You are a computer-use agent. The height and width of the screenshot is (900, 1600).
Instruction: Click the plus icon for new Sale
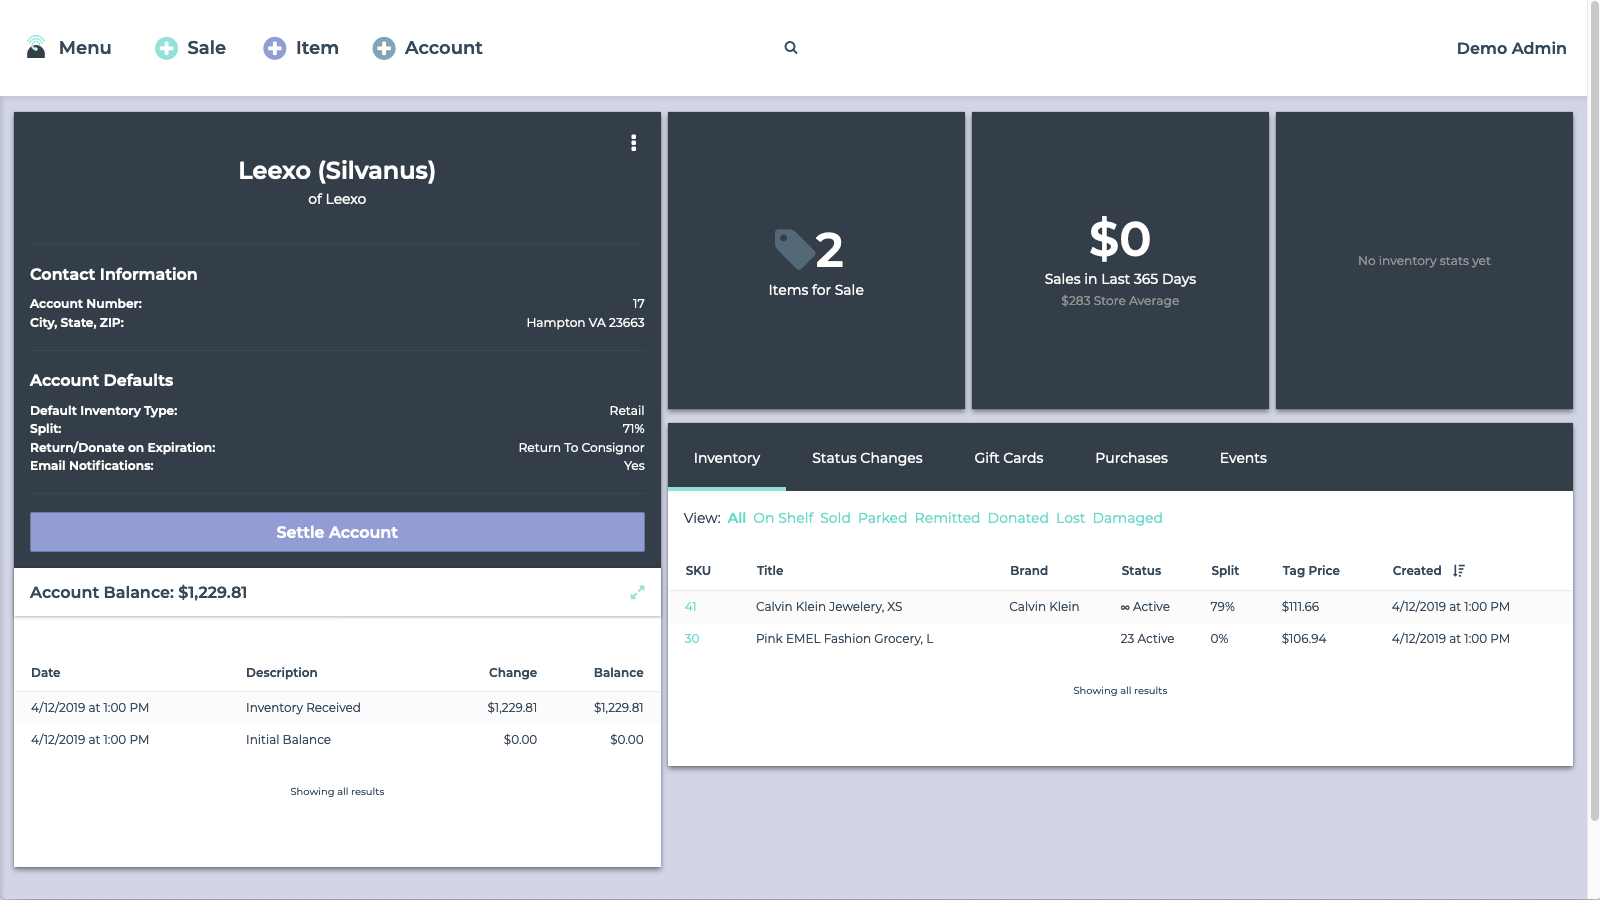click(166, 48)
